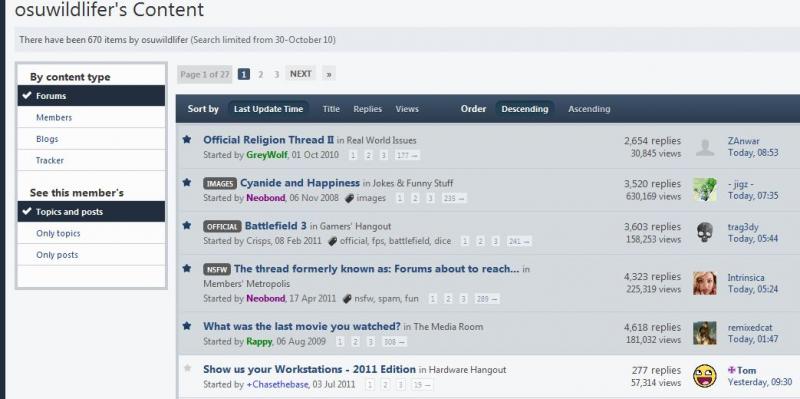This screenshot has width=800, height=399.
Task: Open The thread formerly known as topic
Action: coord(377,269)
